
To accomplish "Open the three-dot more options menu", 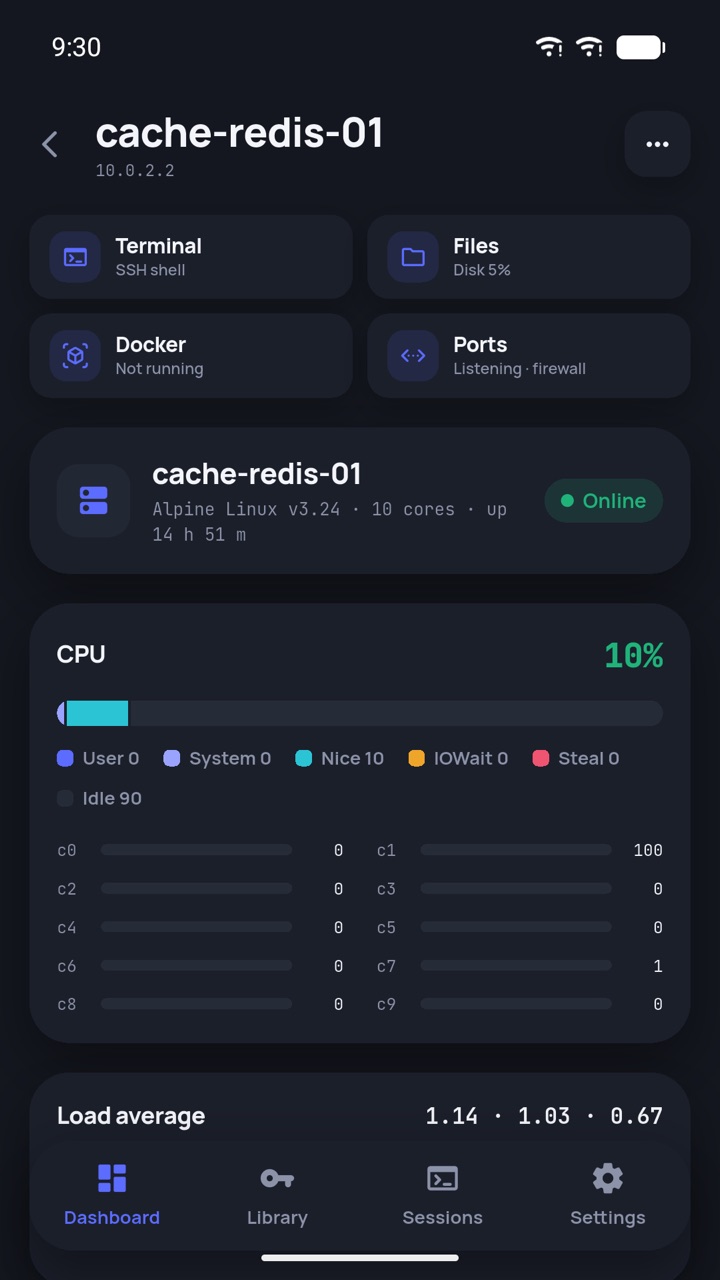I will (x=657, y=144).
